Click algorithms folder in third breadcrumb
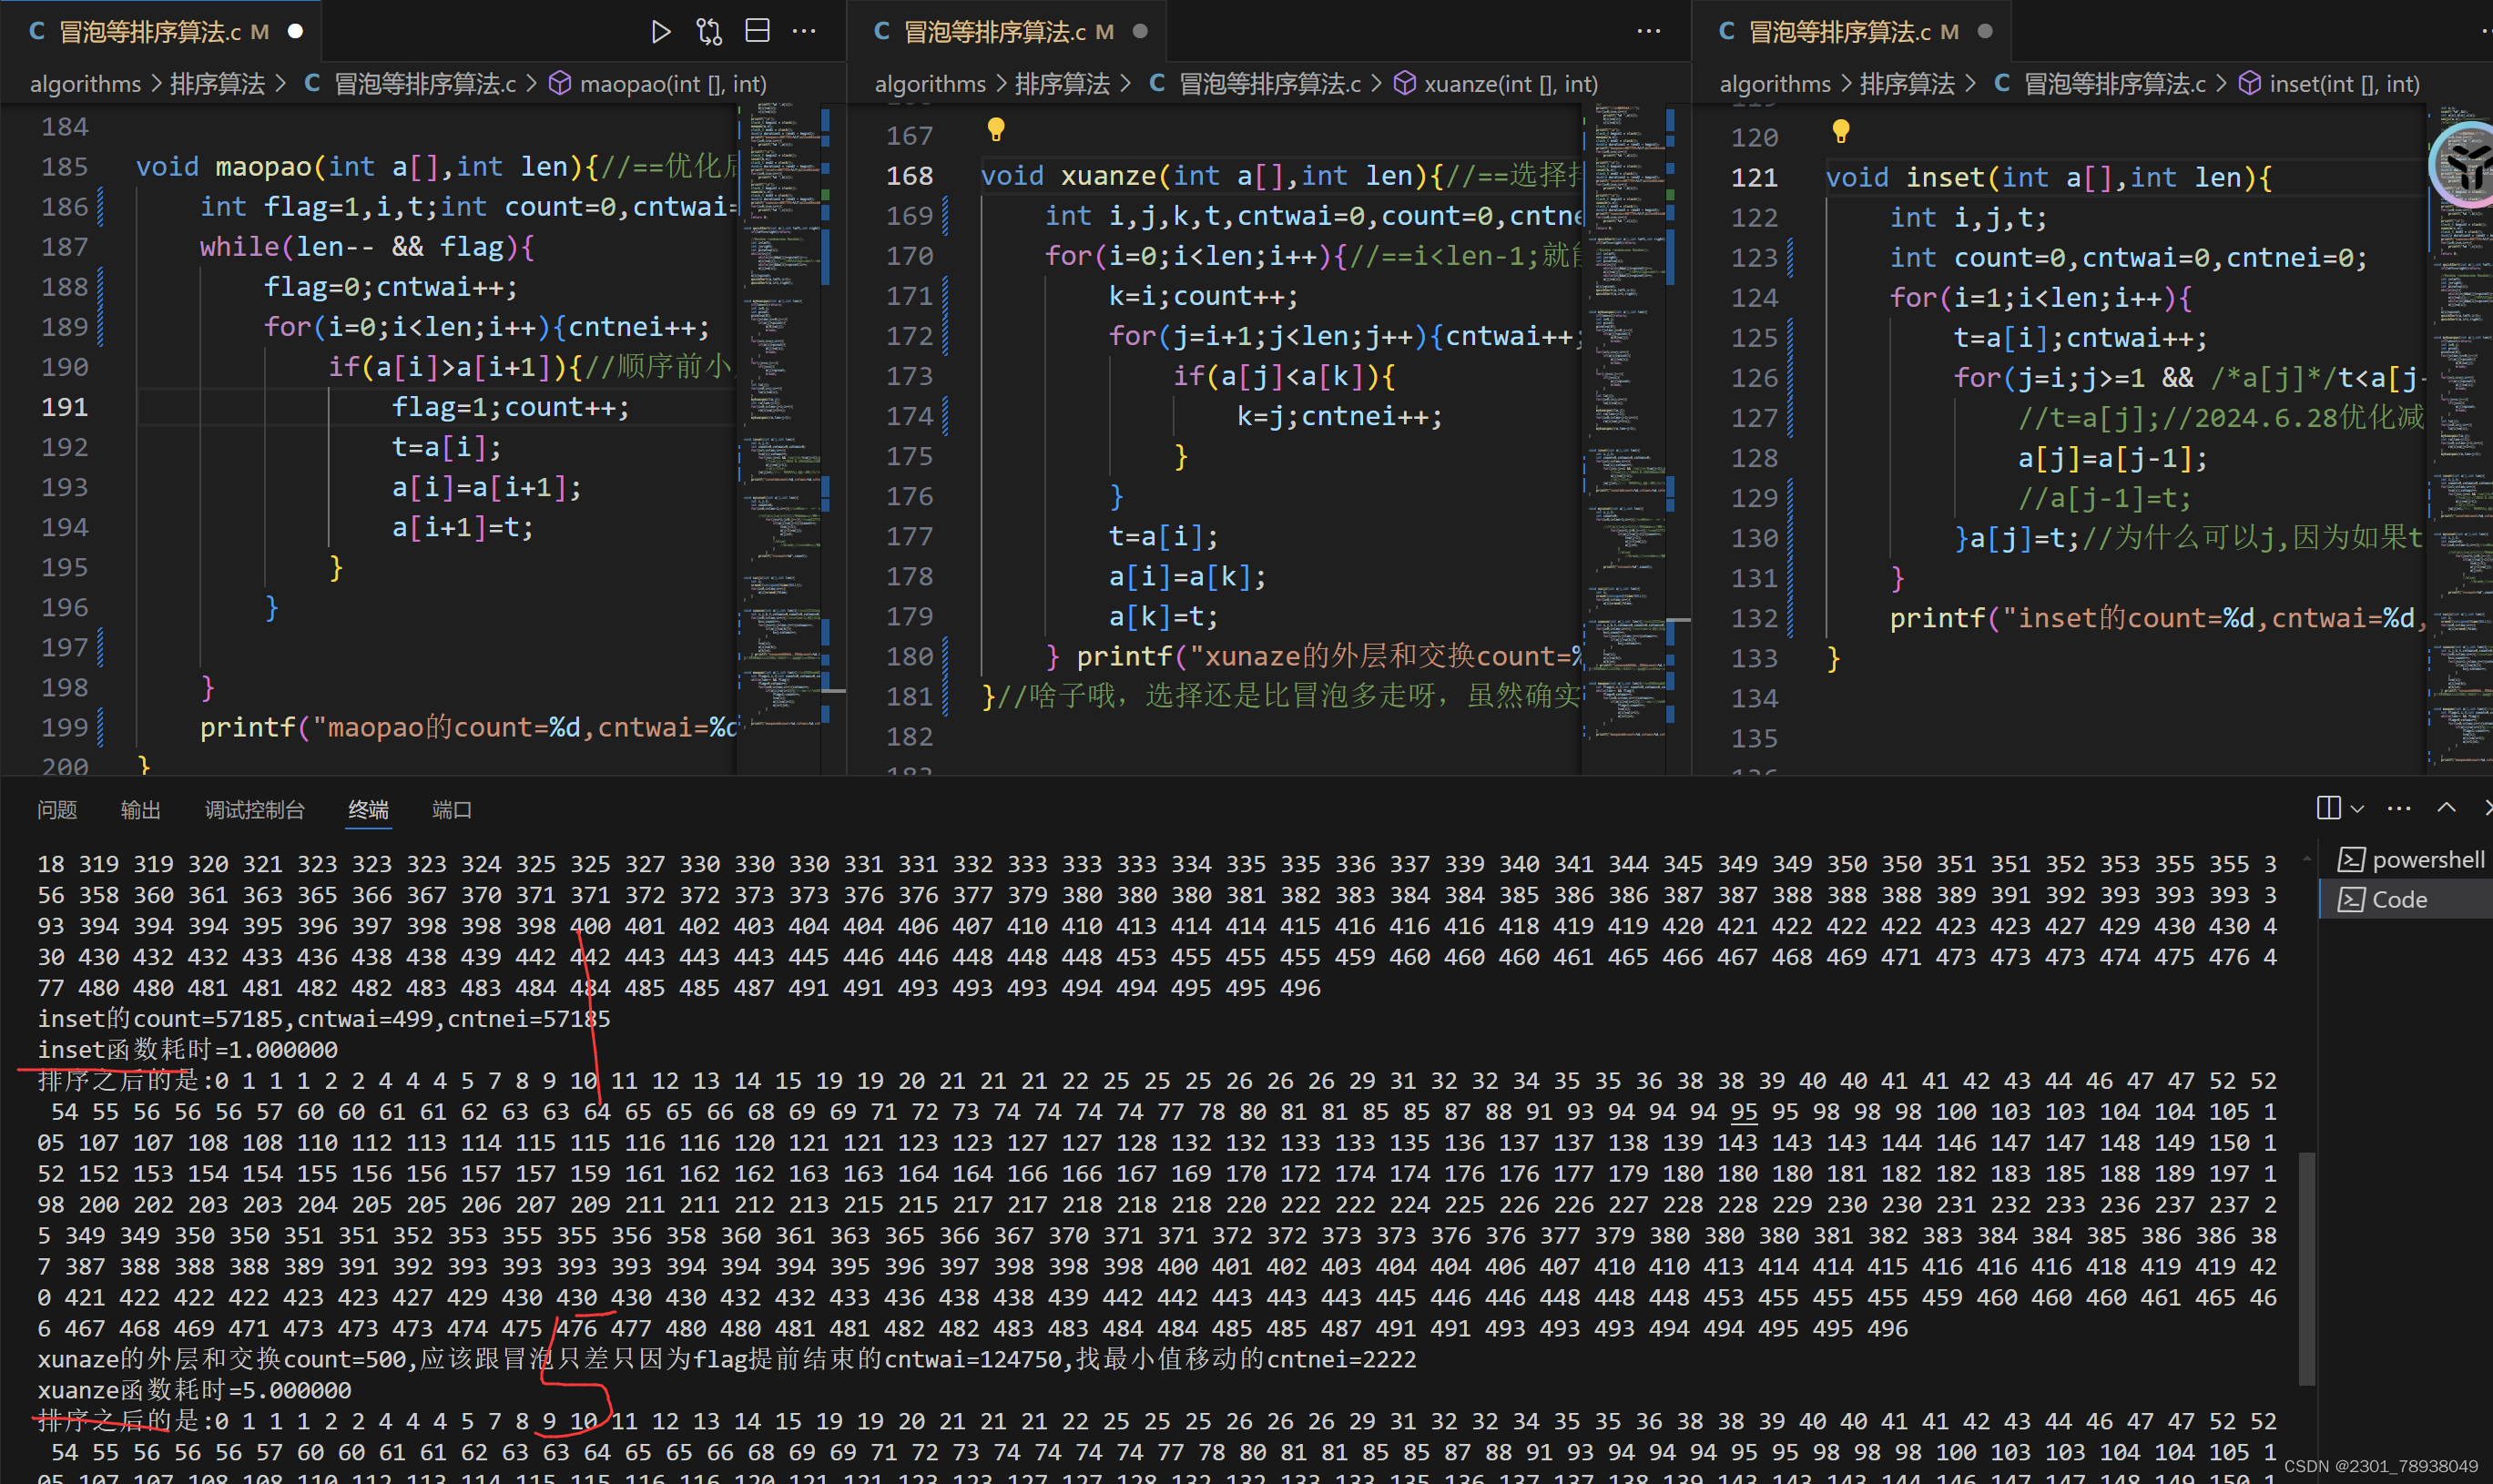2493x1484 pixels. [1774, 84]
